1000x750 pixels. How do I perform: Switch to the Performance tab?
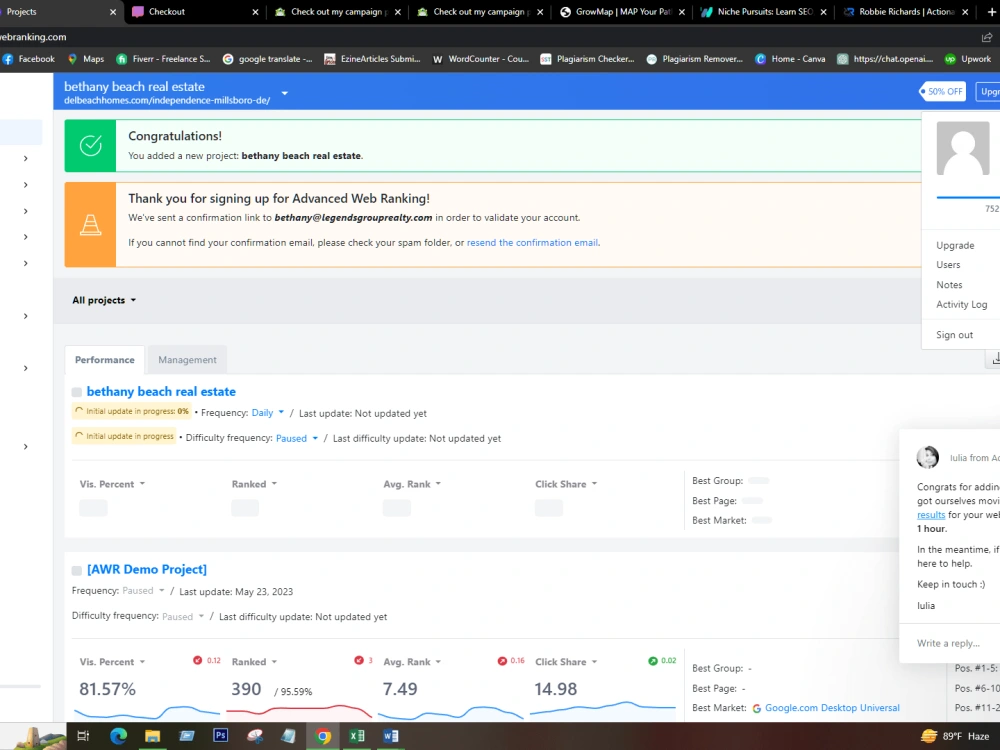tap(105, 360)
